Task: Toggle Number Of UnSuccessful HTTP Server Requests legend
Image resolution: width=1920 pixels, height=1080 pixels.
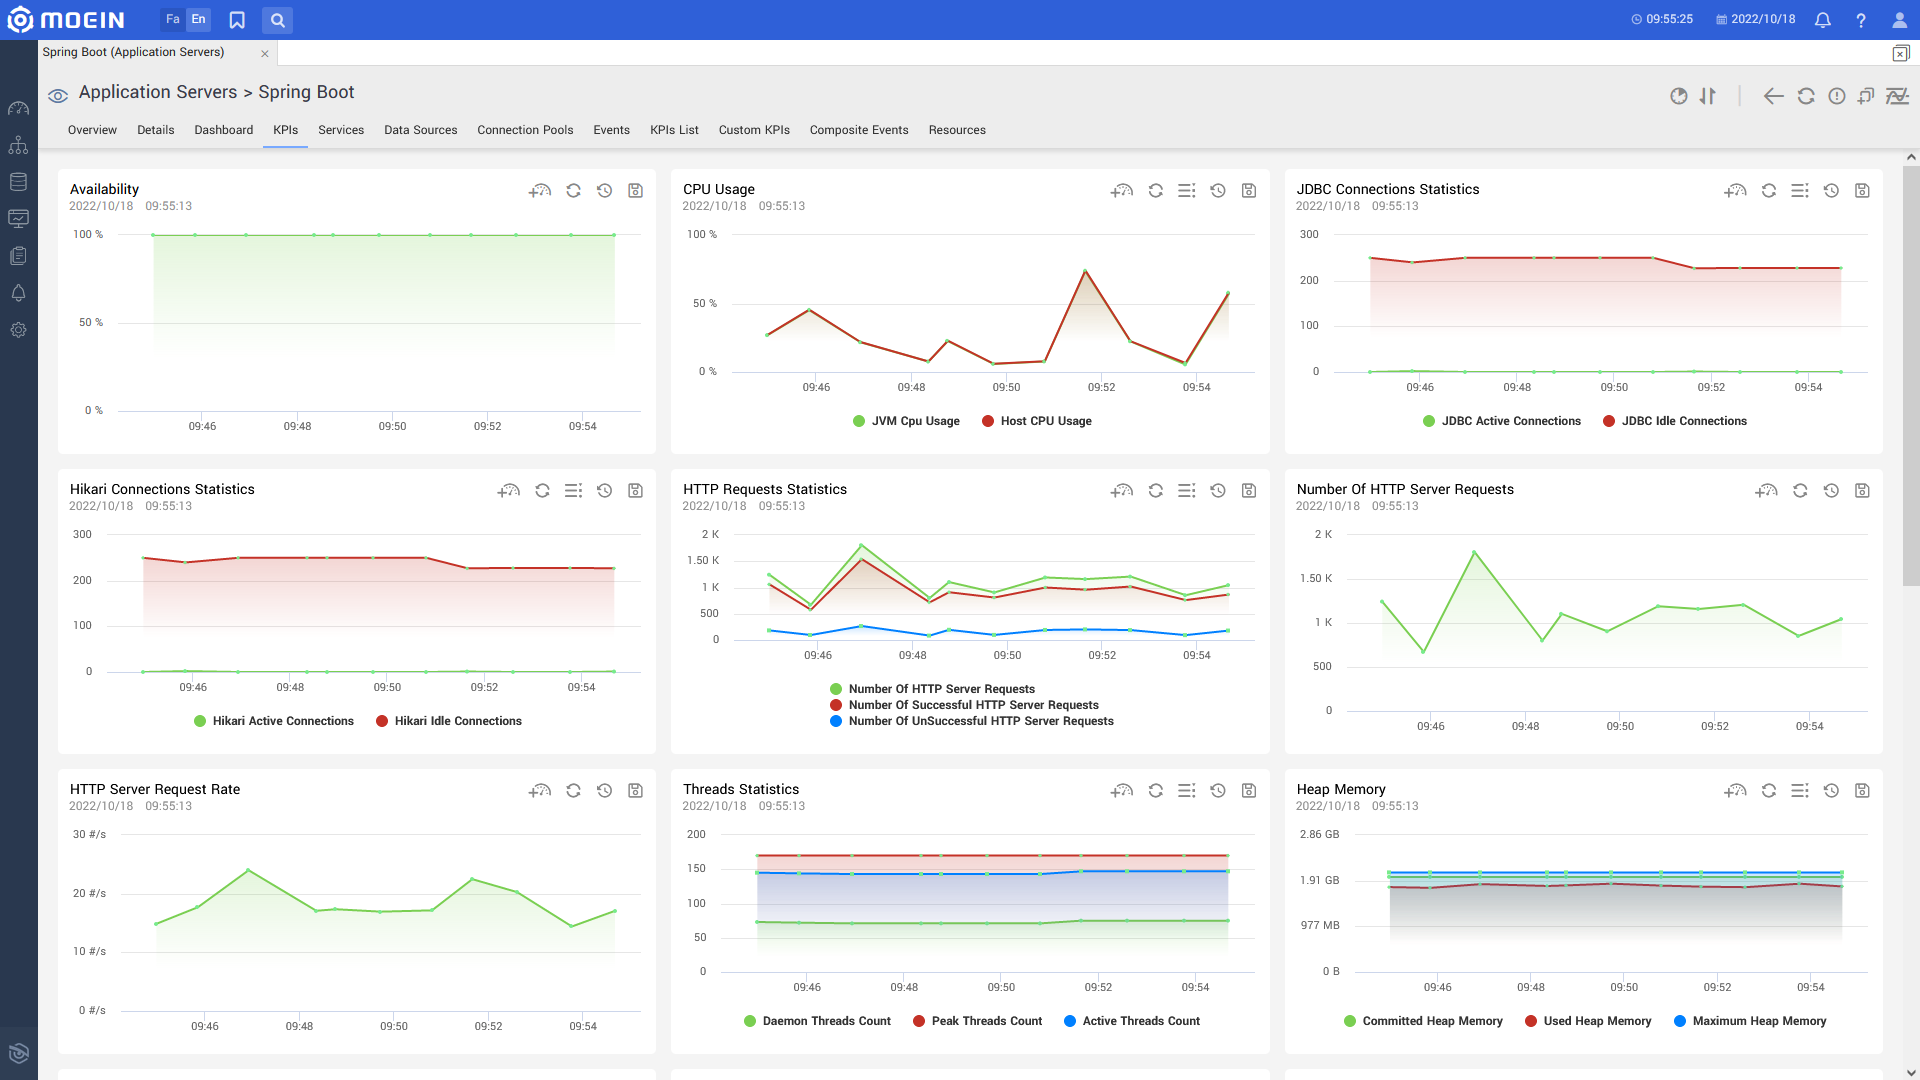Action: (x=972, y=721)
